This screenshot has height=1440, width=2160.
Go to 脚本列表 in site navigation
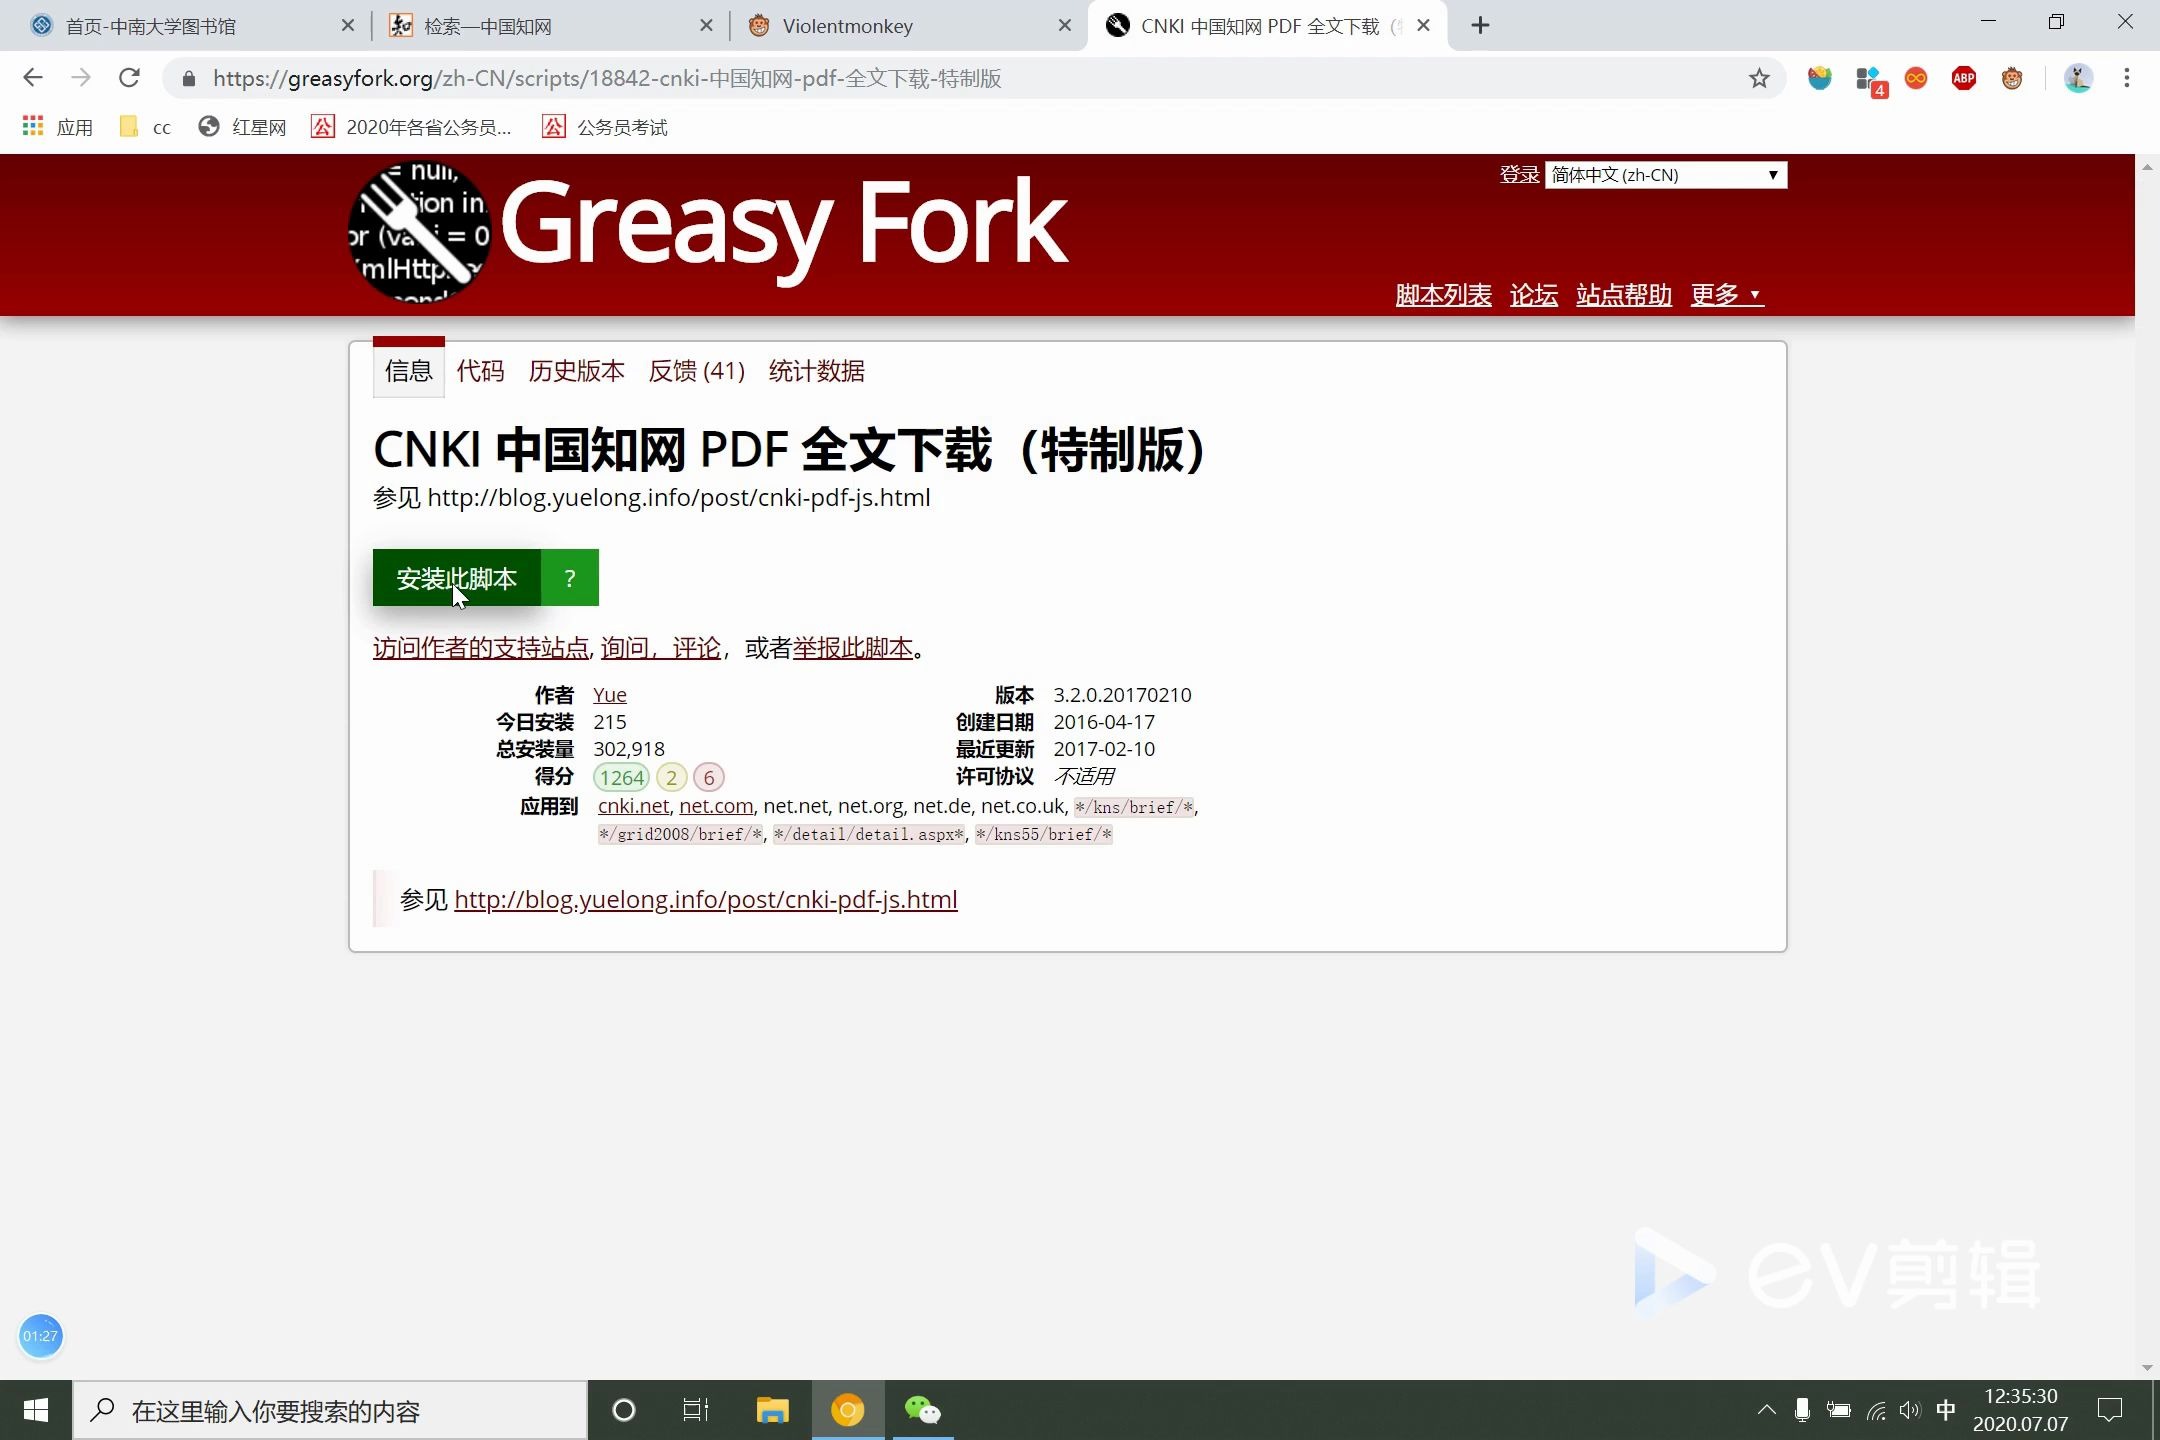pyautogui.click(x=1443, y=295)
